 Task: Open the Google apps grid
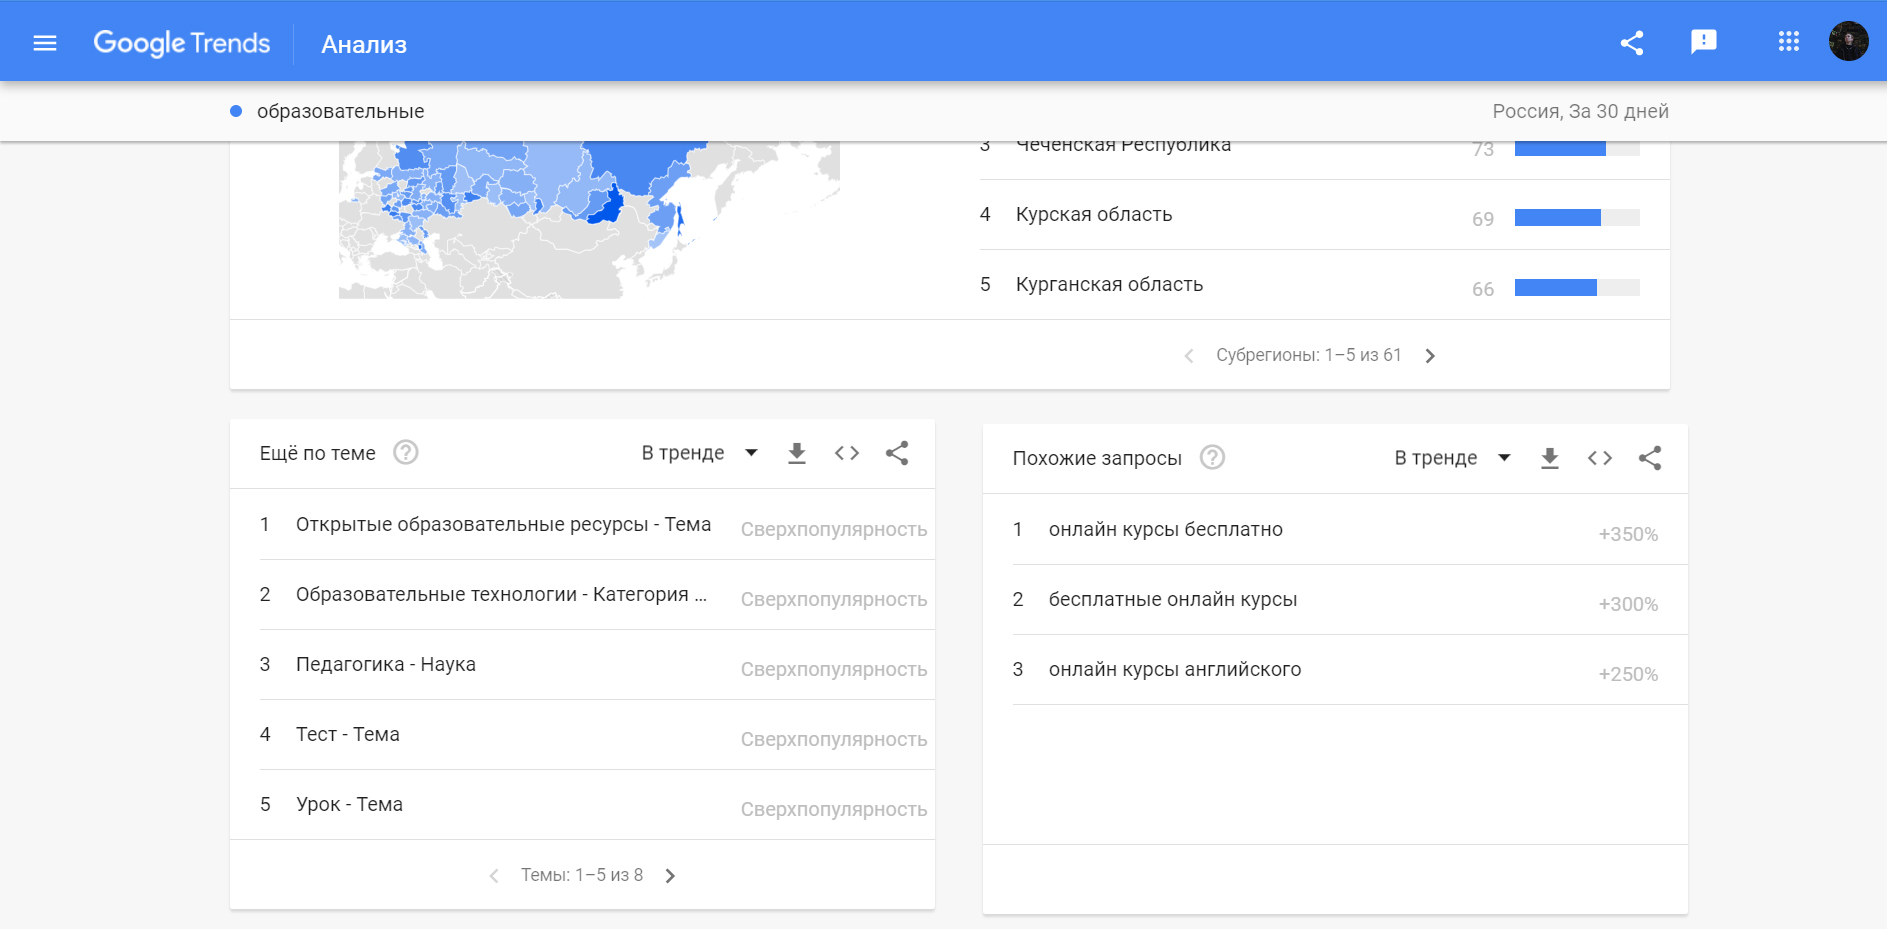tap(1789, 42)
